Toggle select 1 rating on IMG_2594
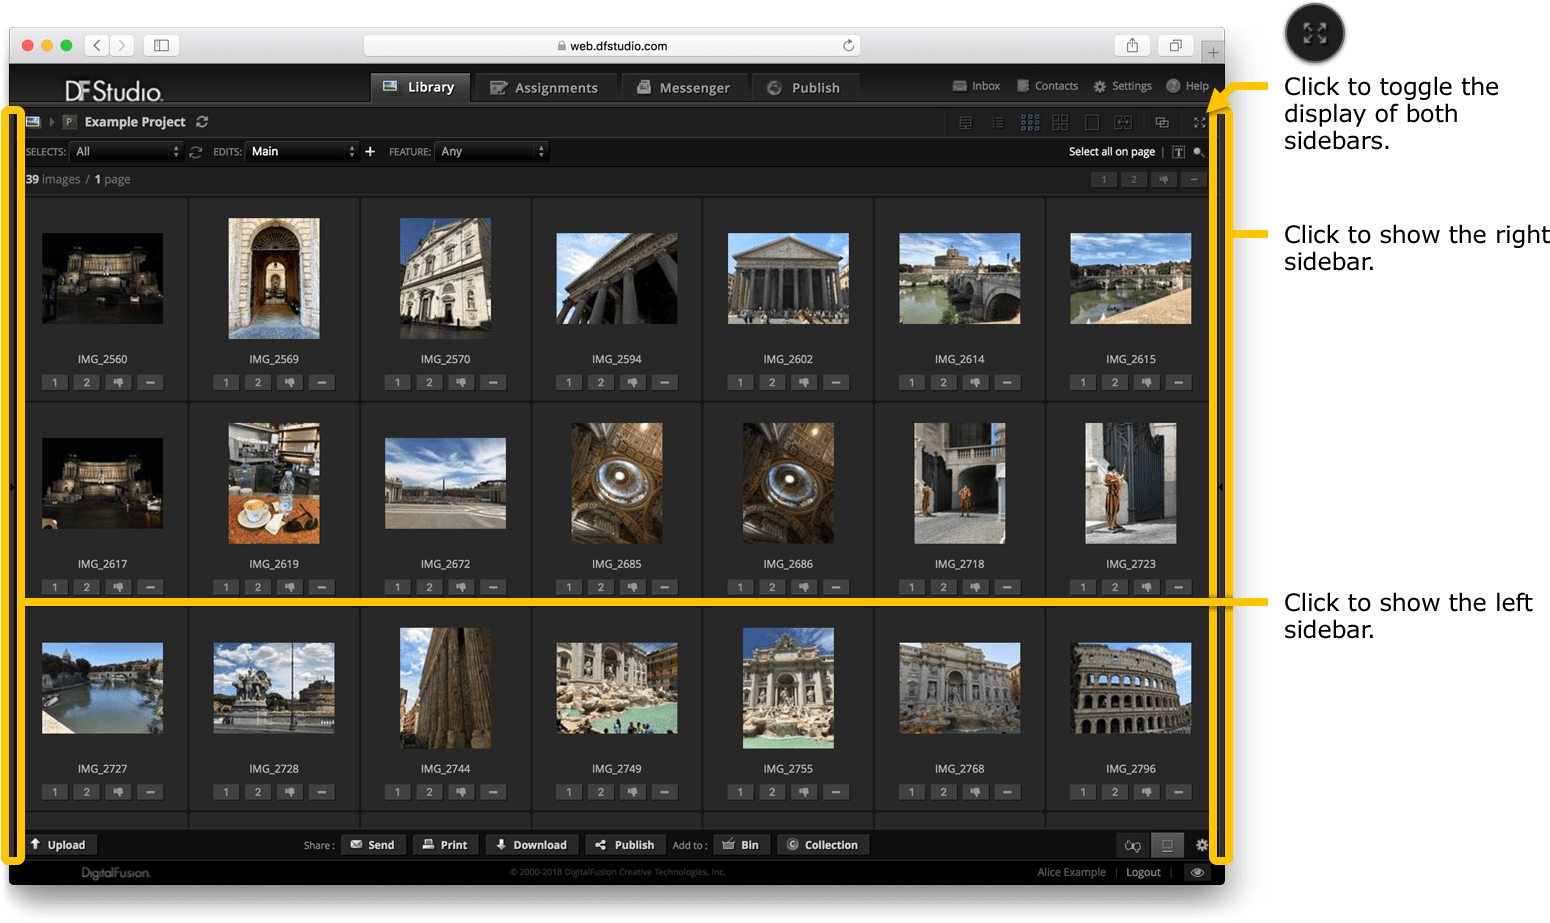The image size is (1550, 923). (x=569, y=382)
